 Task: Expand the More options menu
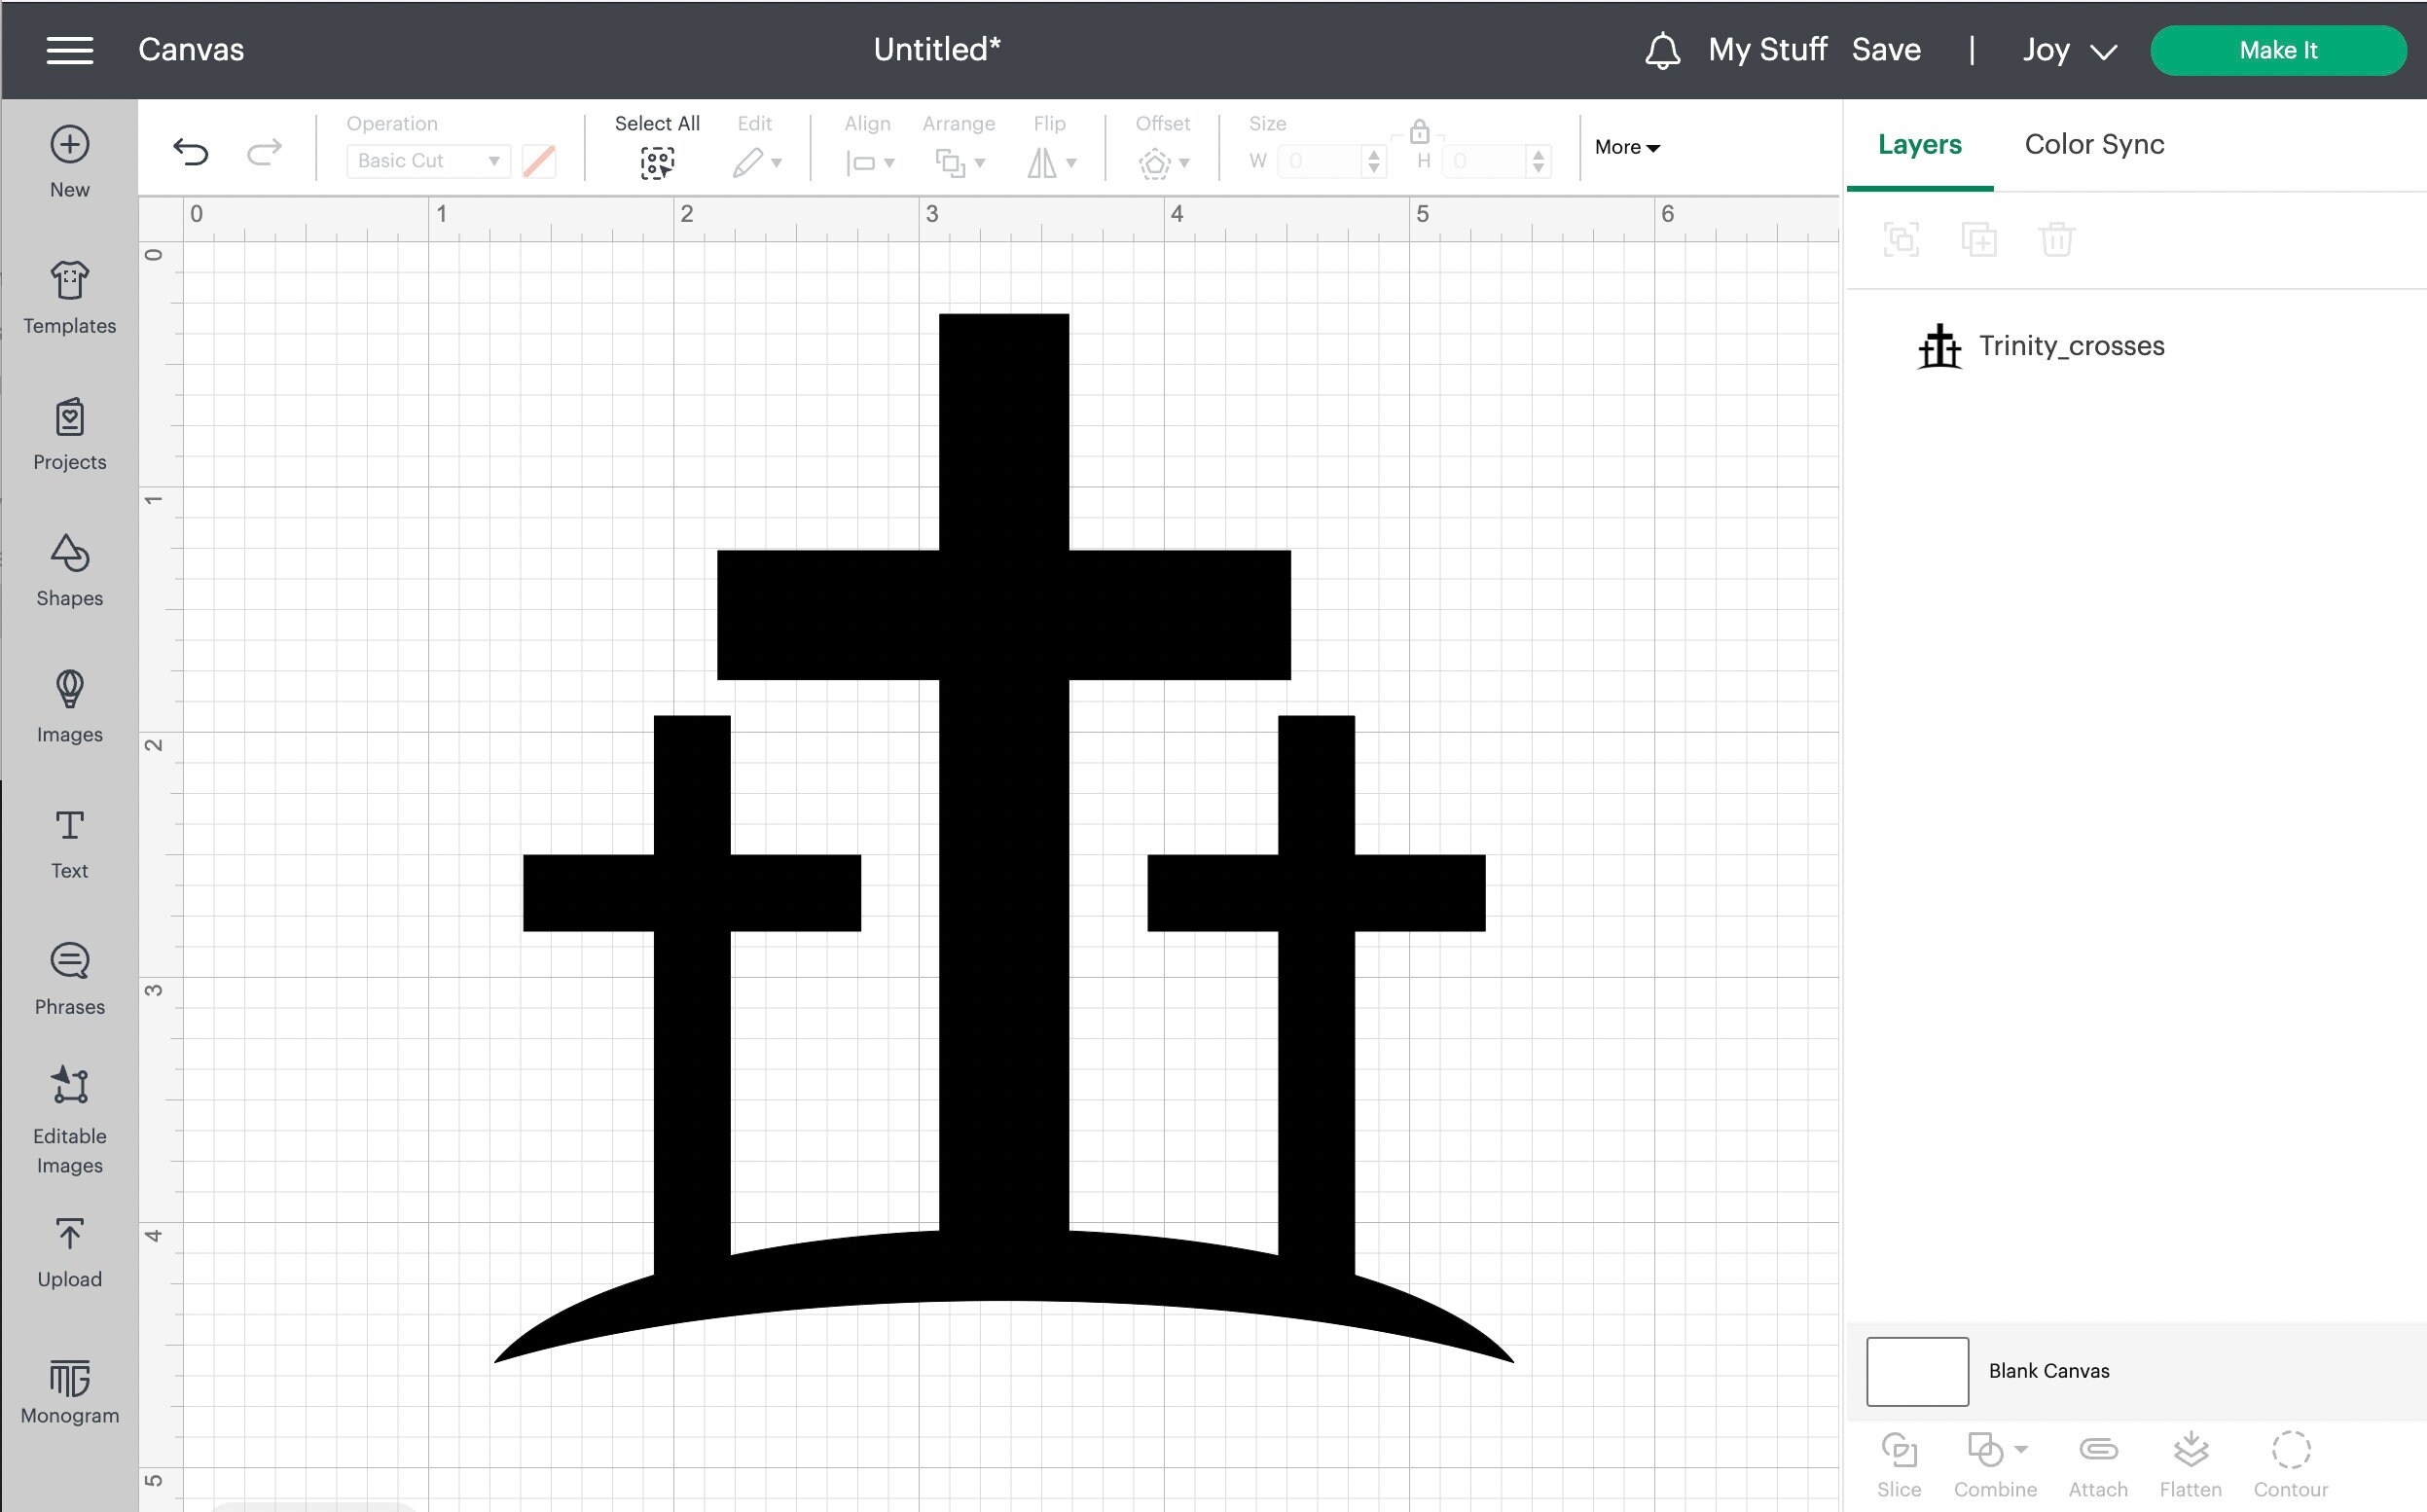(1626, 147)
